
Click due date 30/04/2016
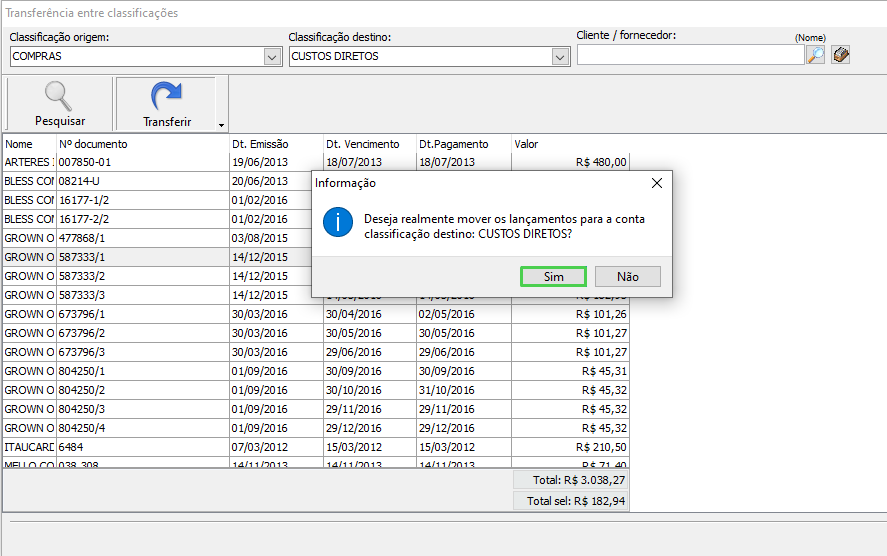[370, 314]
